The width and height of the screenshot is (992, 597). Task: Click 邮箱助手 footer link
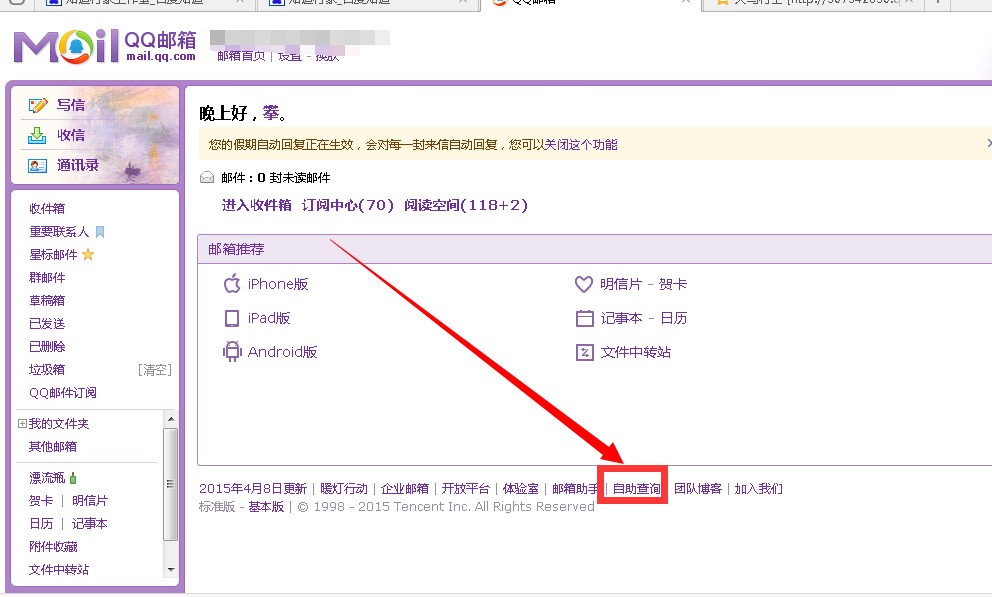click(575, 489)
